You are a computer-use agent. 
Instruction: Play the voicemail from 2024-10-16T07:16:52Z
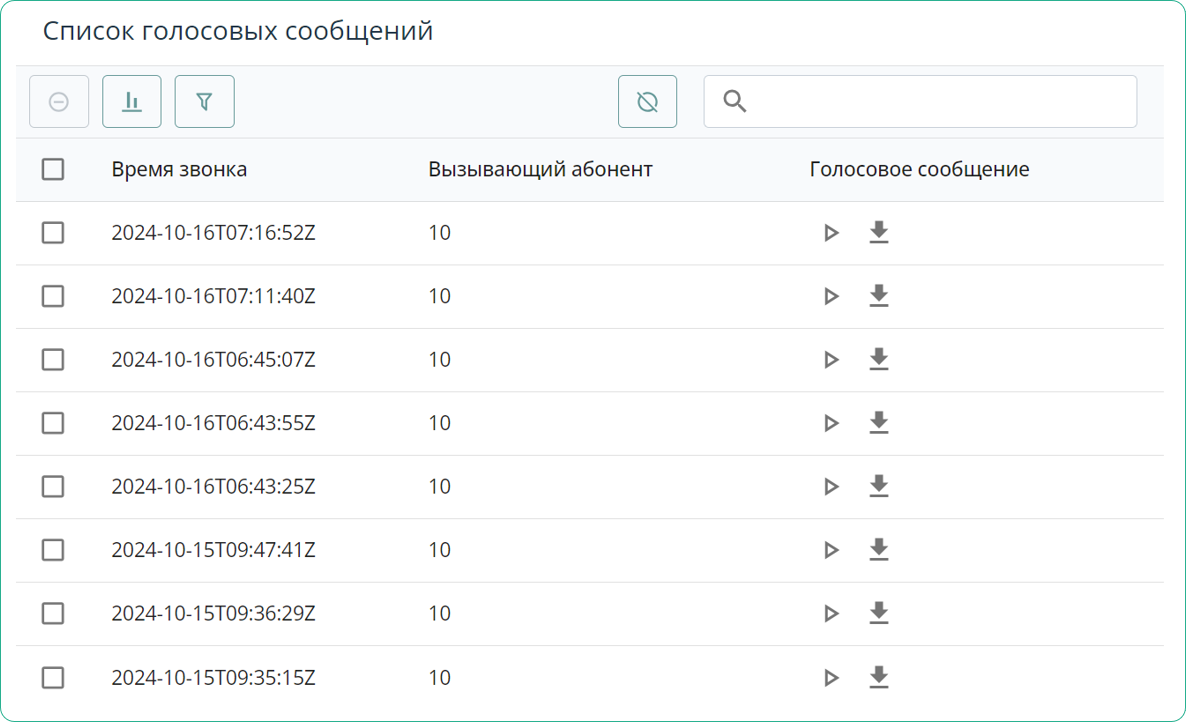click(831, 232)
